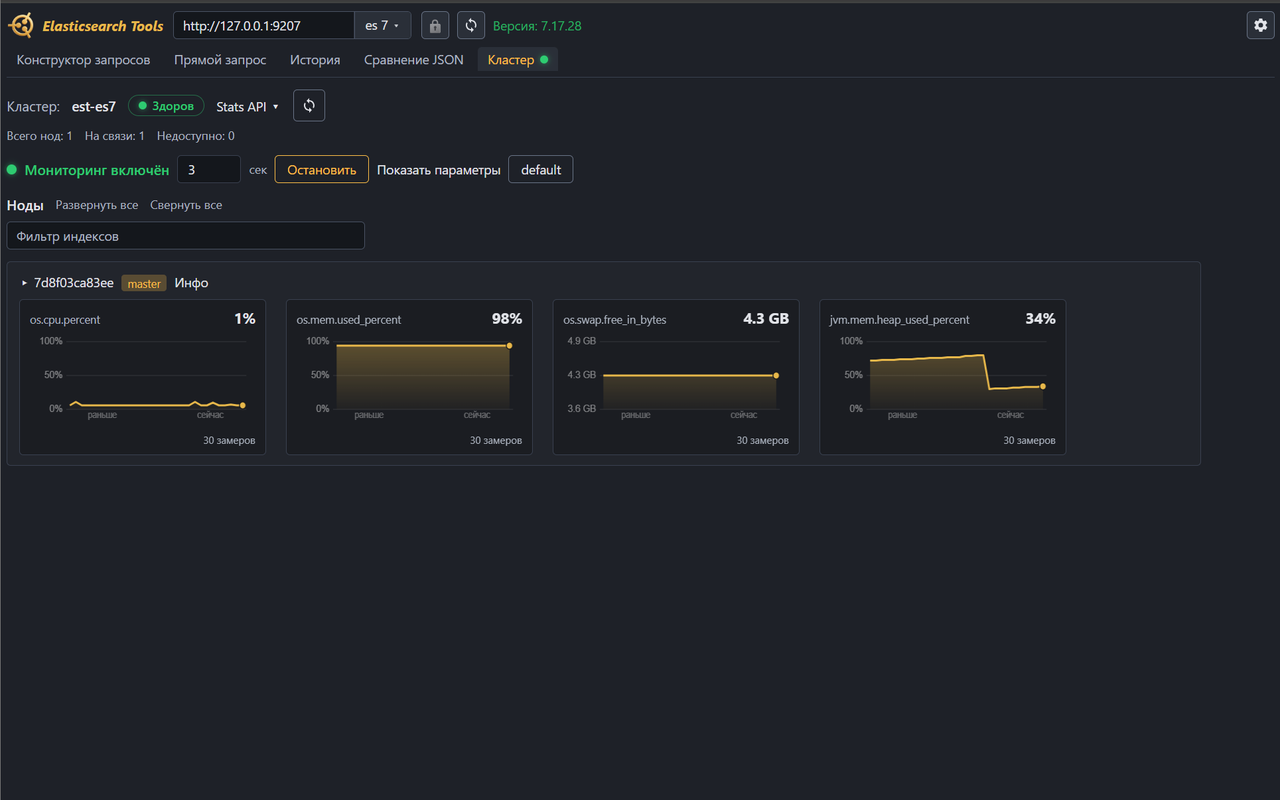This screenshot has height=800, width=1280.
Task: Click the os.mem.used_percent chart
Action: pyautogui.click(x=409, y=377)
